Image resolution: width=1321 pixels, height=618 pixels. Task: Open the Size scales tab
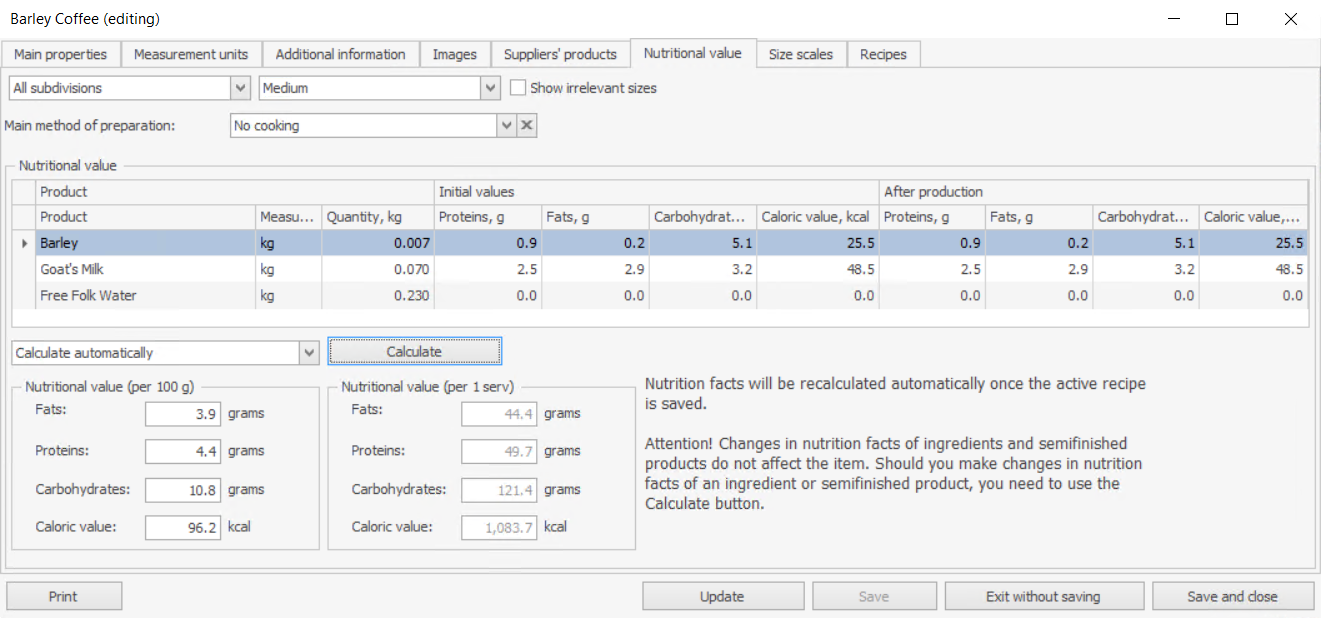(800, 54)
